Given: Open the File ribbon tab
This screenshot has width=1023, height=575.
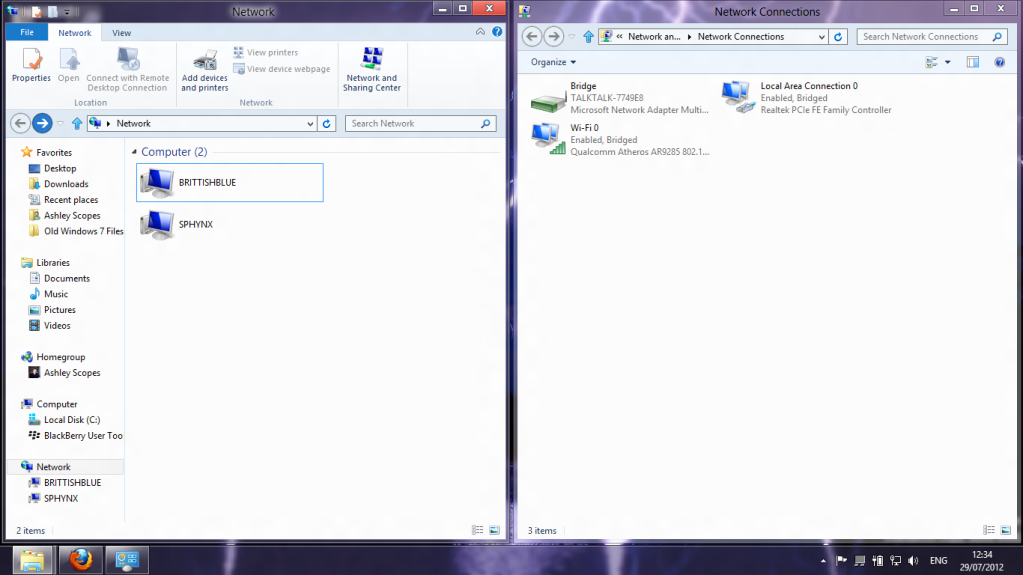Looking at the screenshot, I should pos(27,33).
